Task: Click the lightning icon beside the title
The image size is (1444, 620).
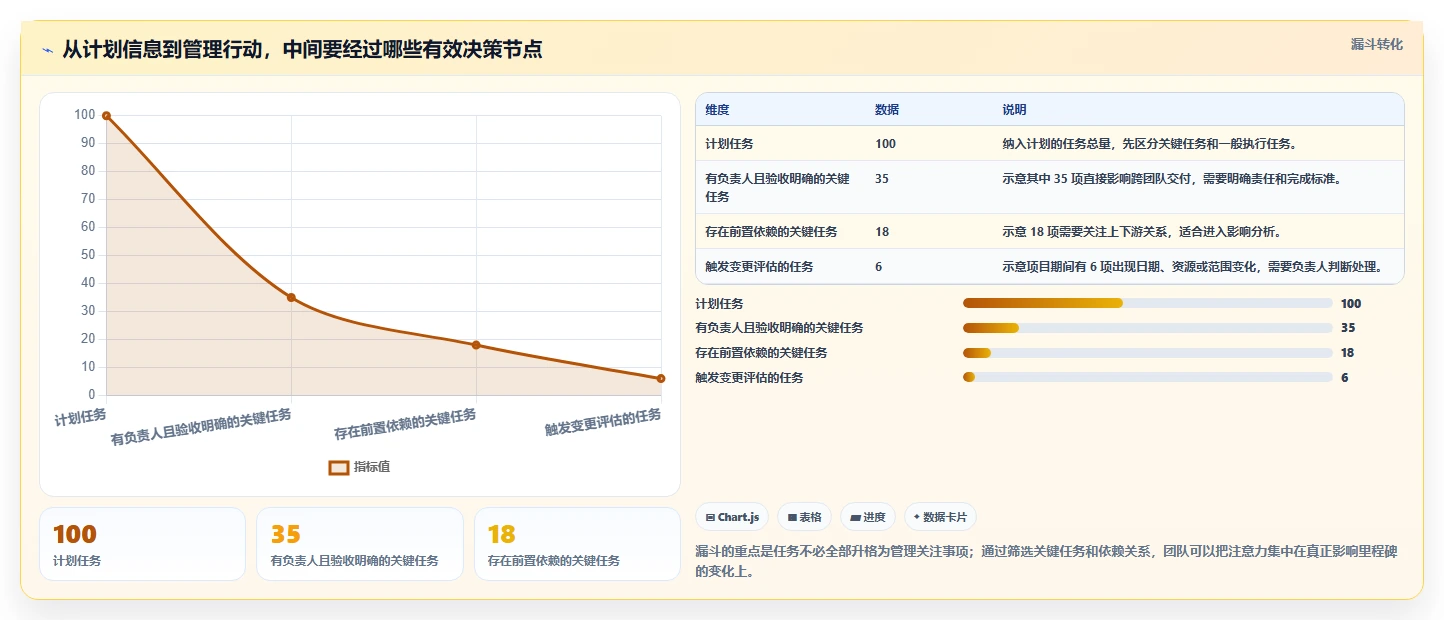Action: tap(47, 50)
